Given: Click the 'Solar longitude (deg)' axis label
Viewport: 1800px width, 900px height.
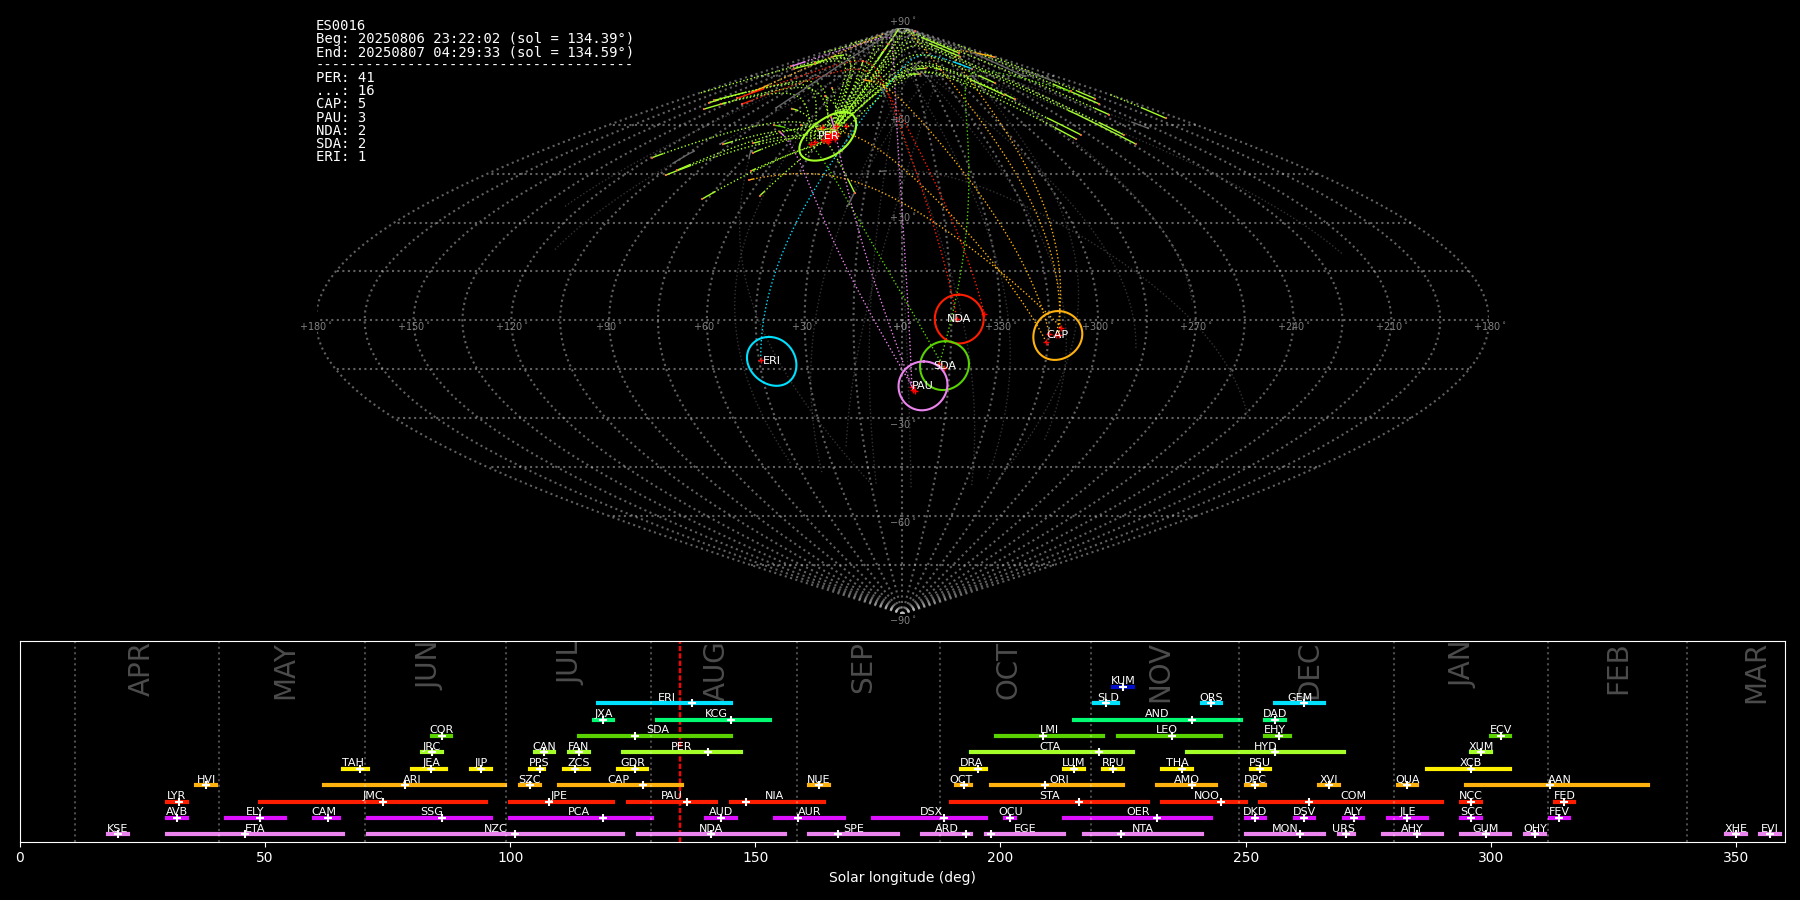Looking at the screenshot, I should click(902, 878).
